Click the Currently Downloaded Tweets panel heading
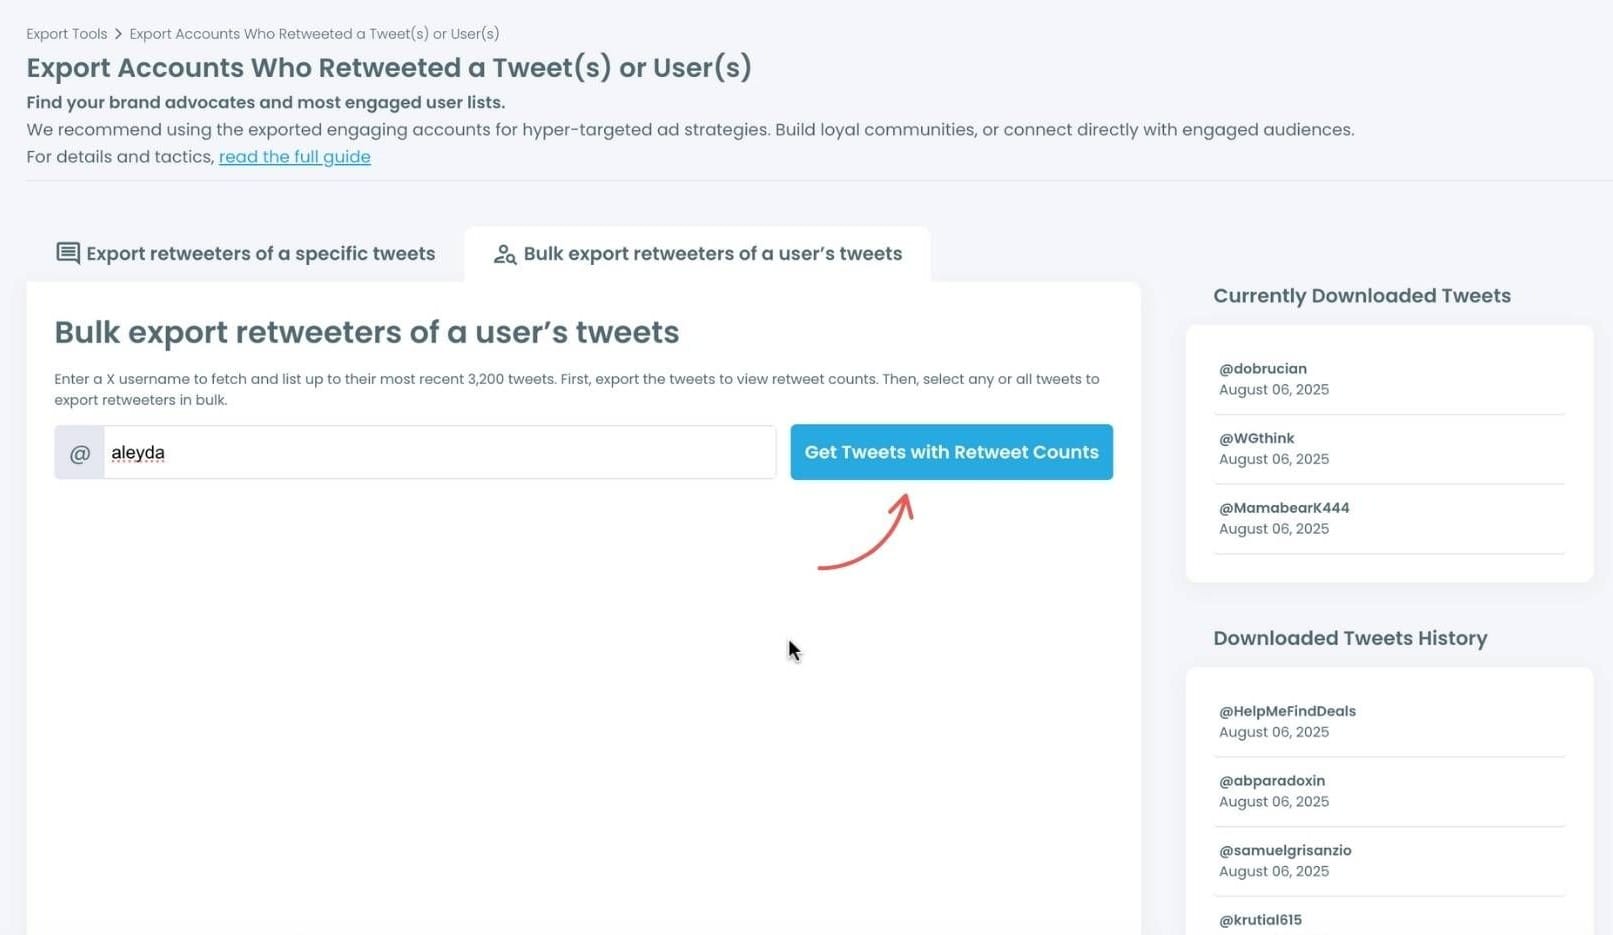The image size is (1613, 935). [1361, 295]
